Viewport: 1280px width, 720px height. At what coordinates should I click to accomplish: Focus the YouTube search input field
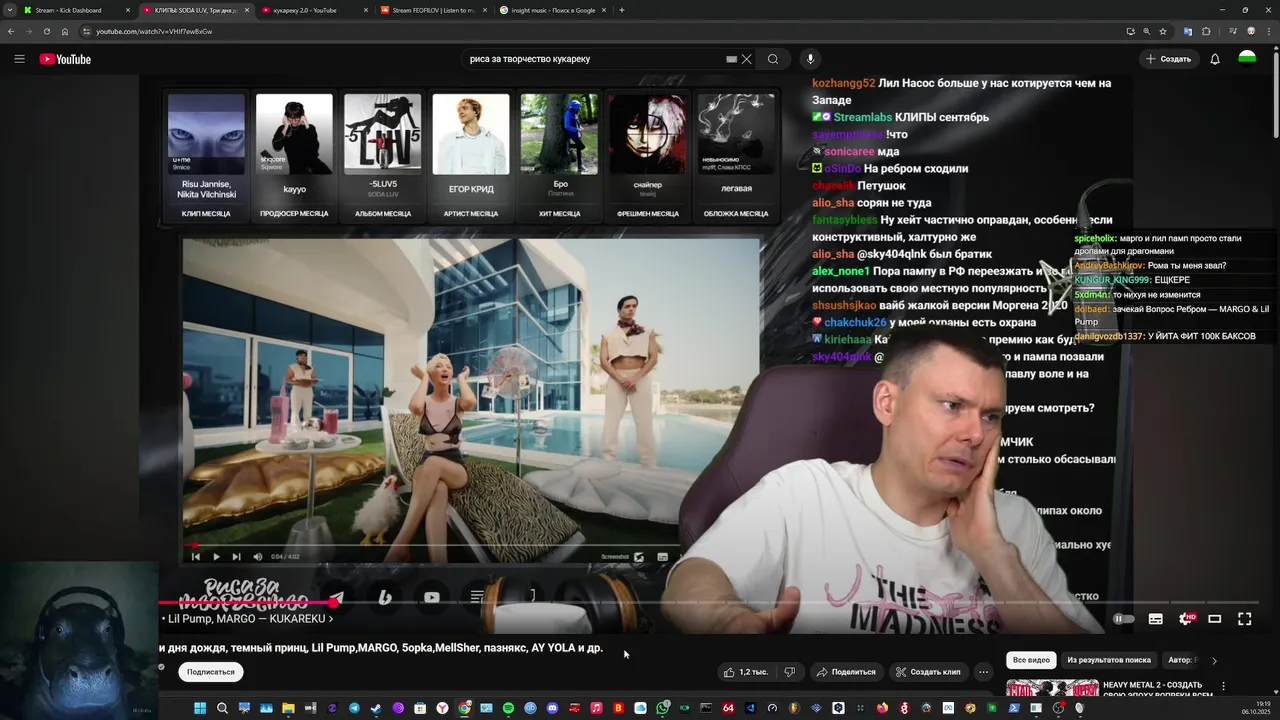click(595, 59)
